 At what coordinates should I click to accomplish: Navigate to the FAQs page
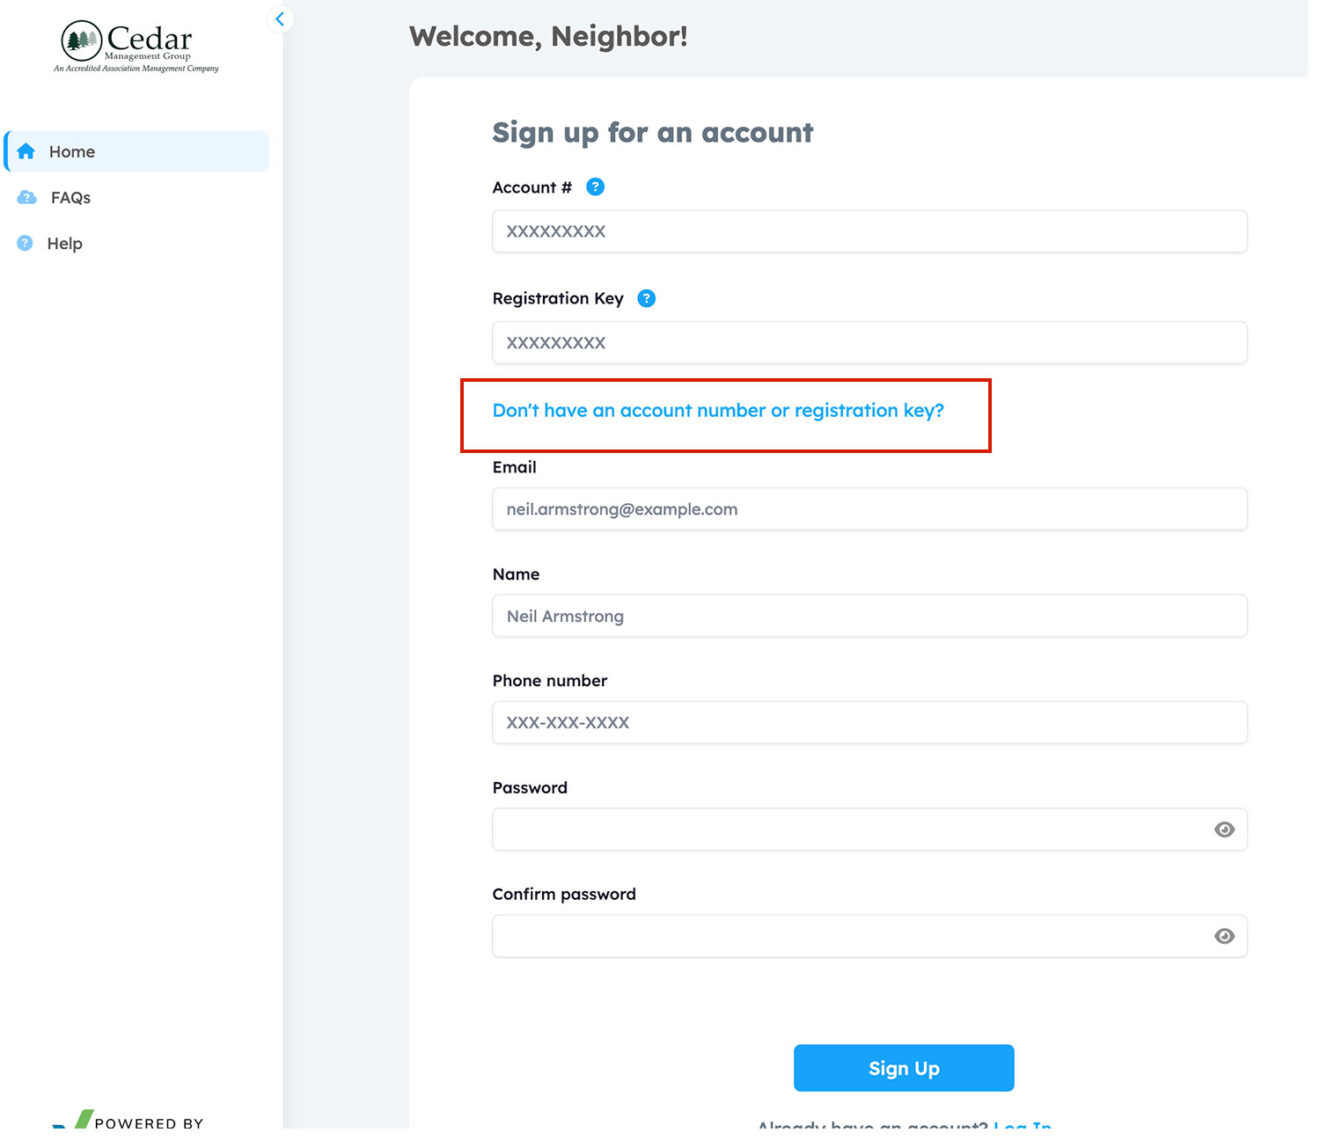[70, 197]
